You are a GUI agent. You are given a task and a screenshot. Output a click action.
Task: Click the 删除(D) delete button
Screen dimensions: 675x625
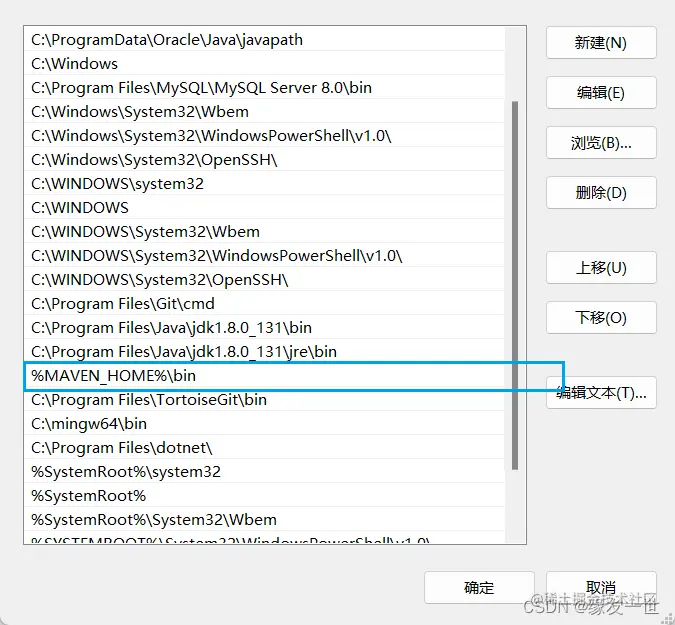click(x=601, y=192)
